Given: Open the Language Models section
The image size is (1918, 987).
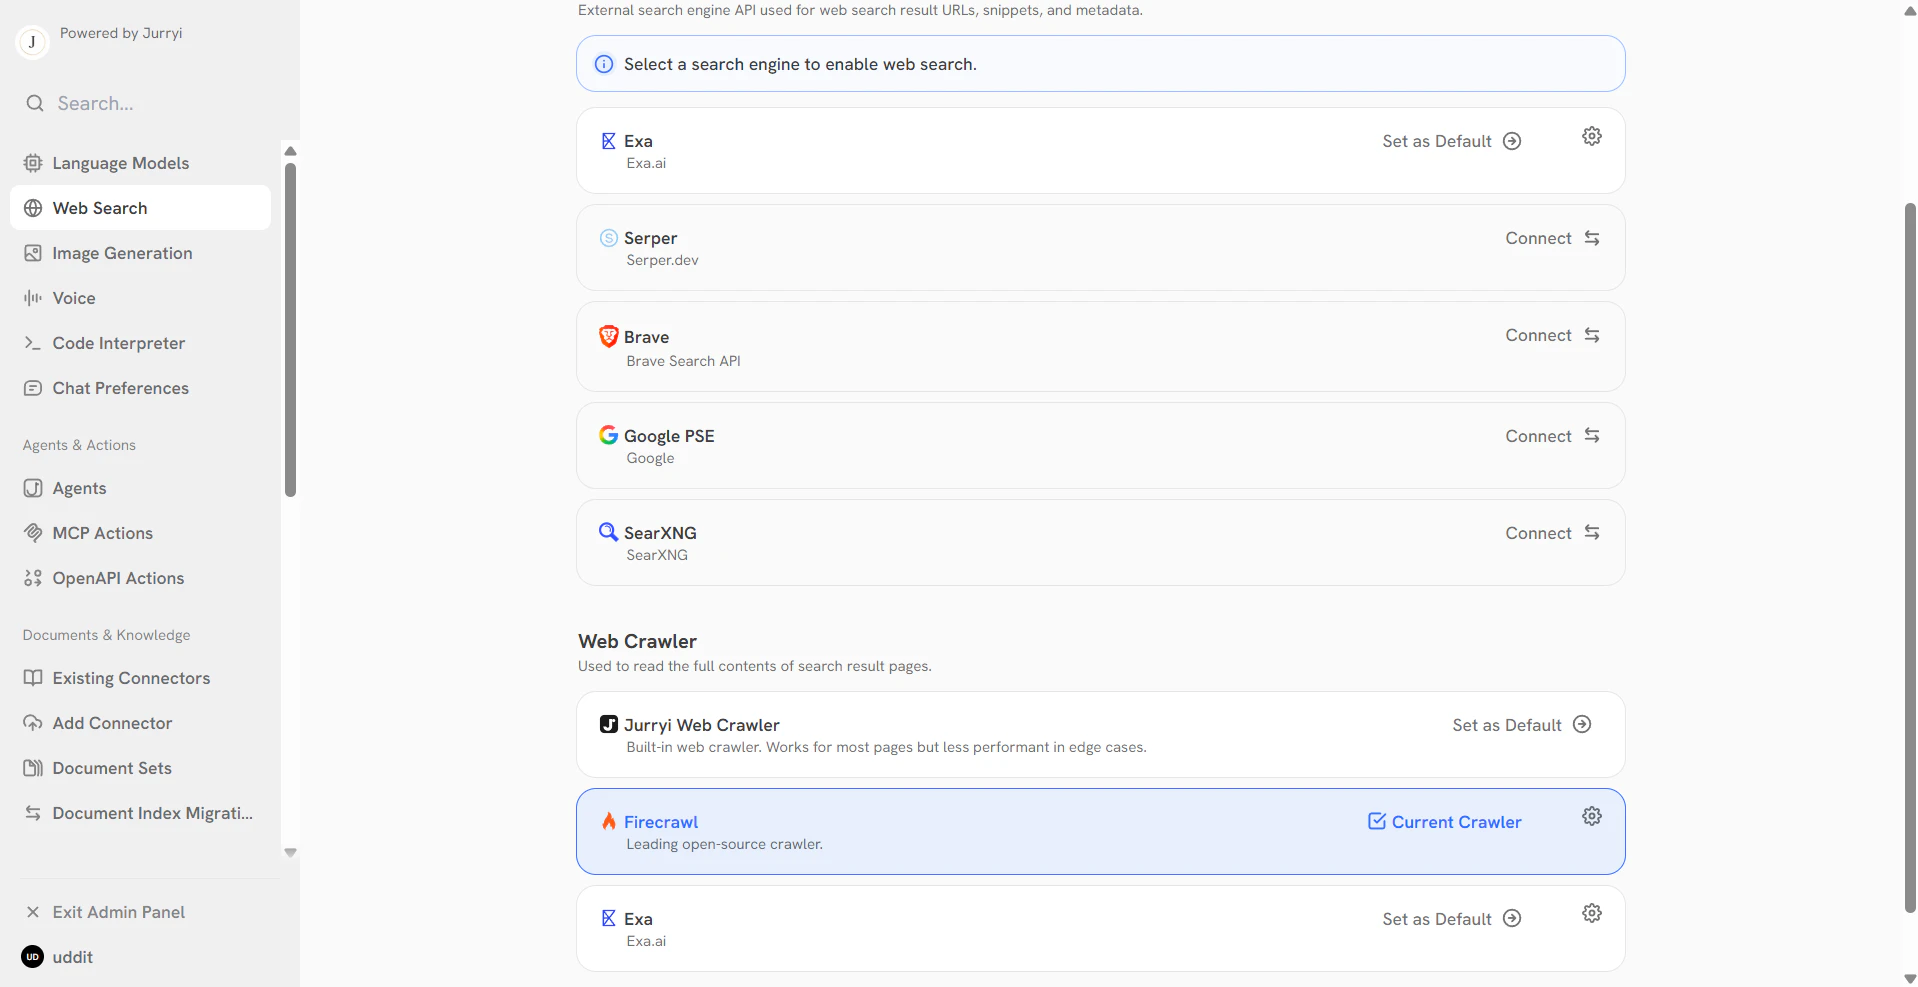Looking at the screenshot, I should coord(120,162).
